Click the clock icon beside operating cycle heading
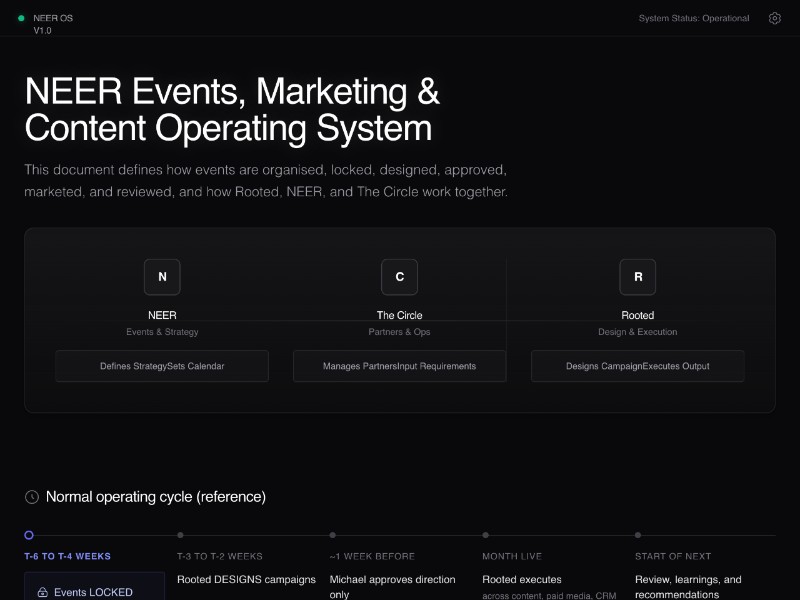The height and width of the screenshot is (600, 800). [x=31, y=496]
